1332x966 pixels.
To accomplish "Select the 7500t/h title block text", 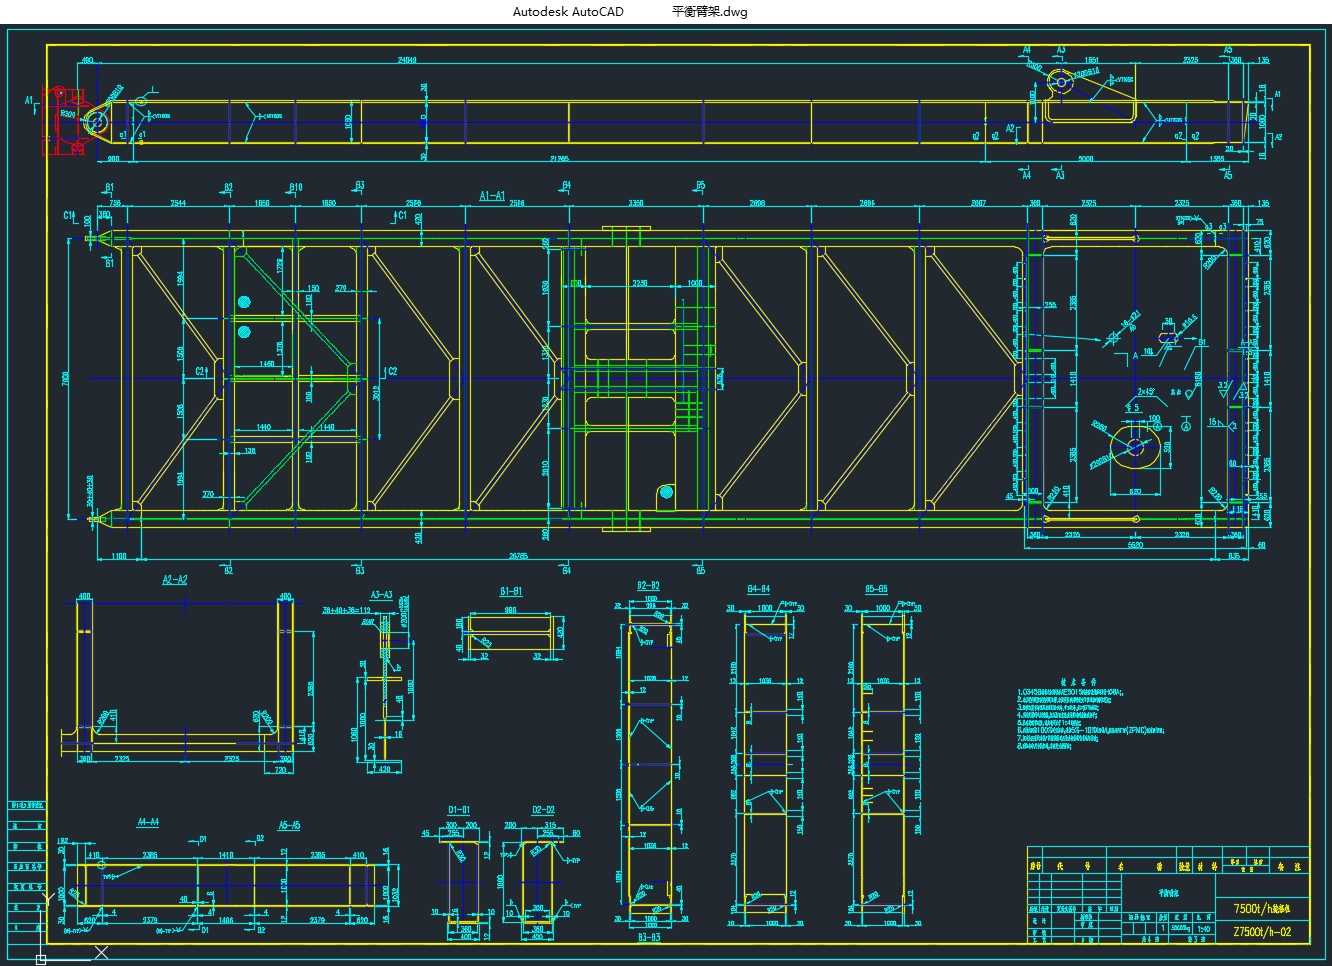I will 1262,909.
